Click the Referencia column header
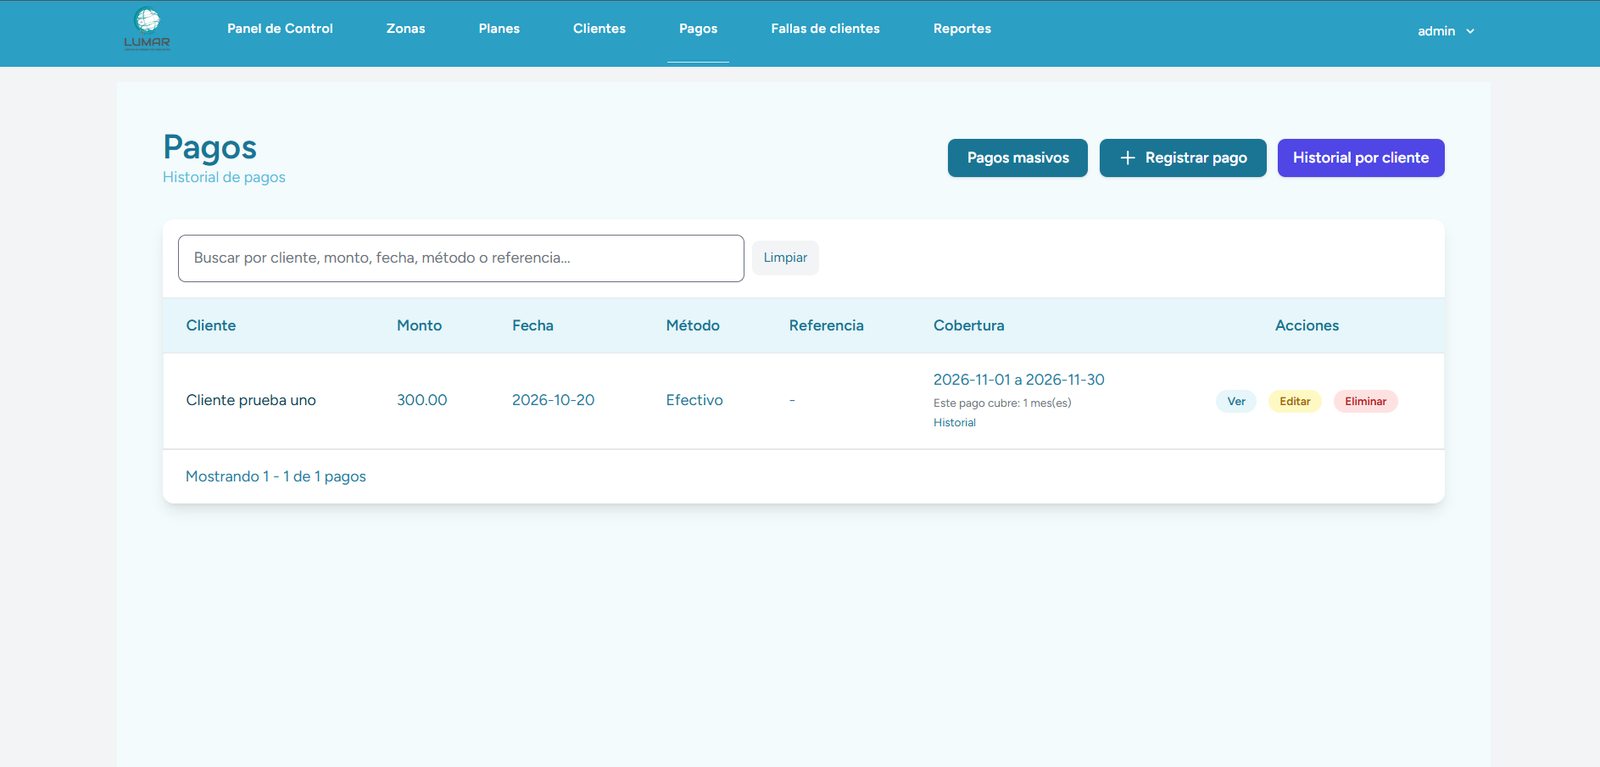Viewport: 1600px width, 767px height. 826,326
